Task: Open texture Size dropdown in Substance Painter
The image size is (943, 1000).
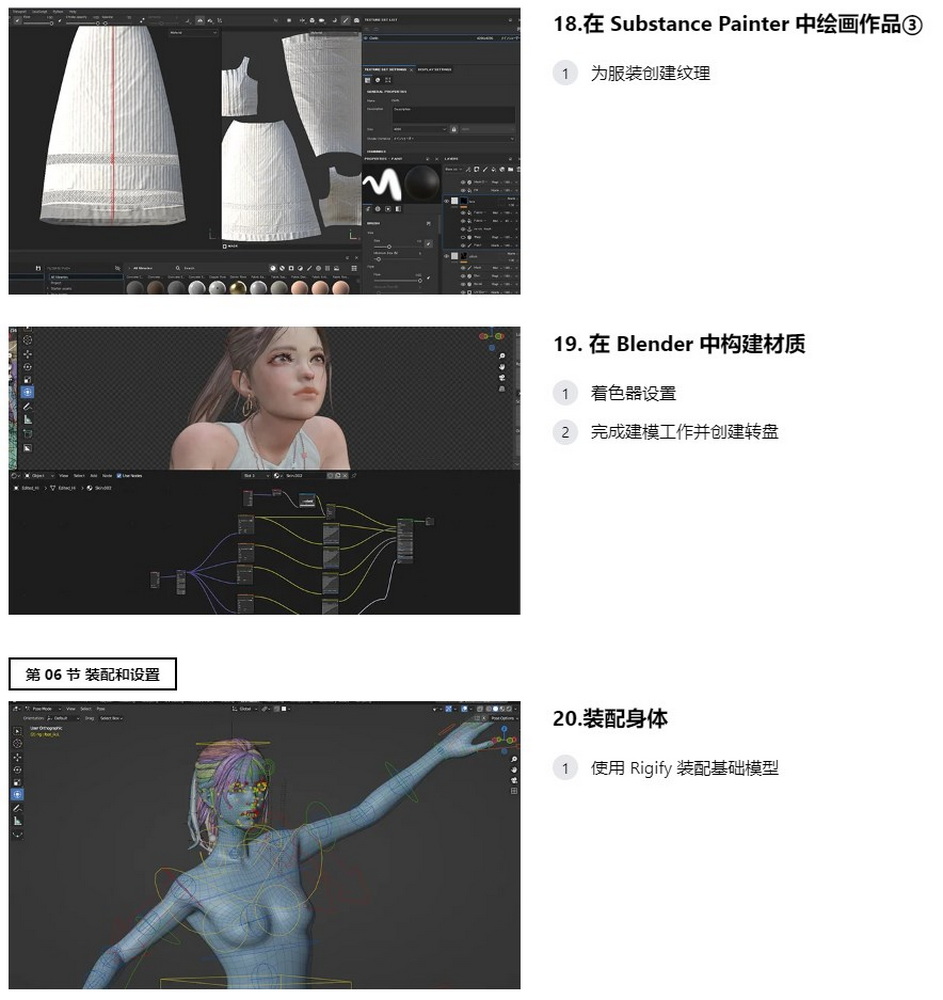Action: (420, 129)
